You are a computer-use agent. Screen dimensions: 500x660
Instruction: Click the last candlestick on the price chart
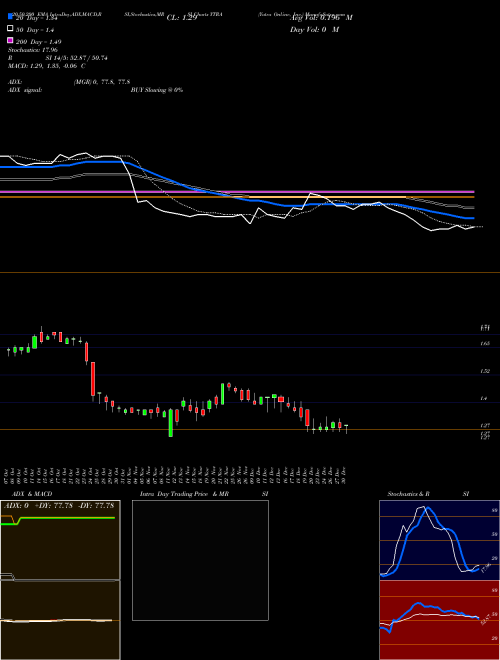[346, 428]
